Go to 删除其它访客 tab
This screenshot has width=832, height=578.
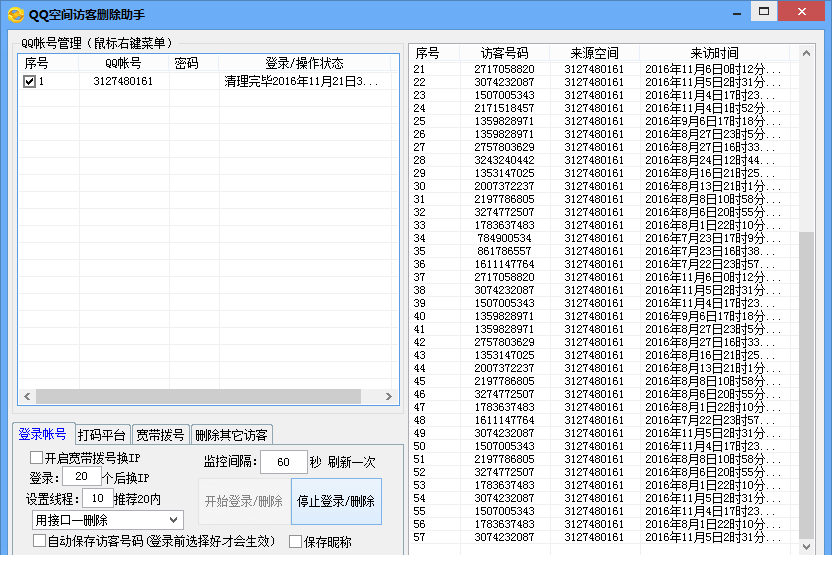tap(231, 435)
